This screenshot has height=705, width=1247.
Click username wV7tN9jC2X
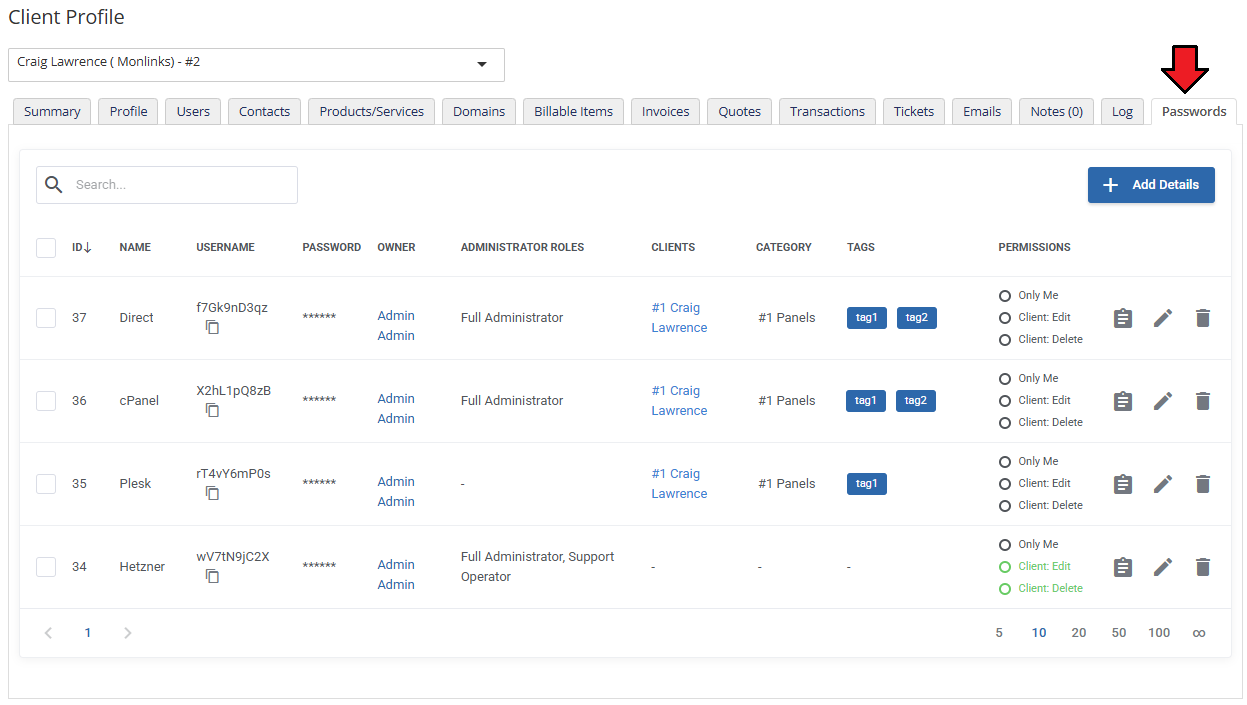click(233, 557)
